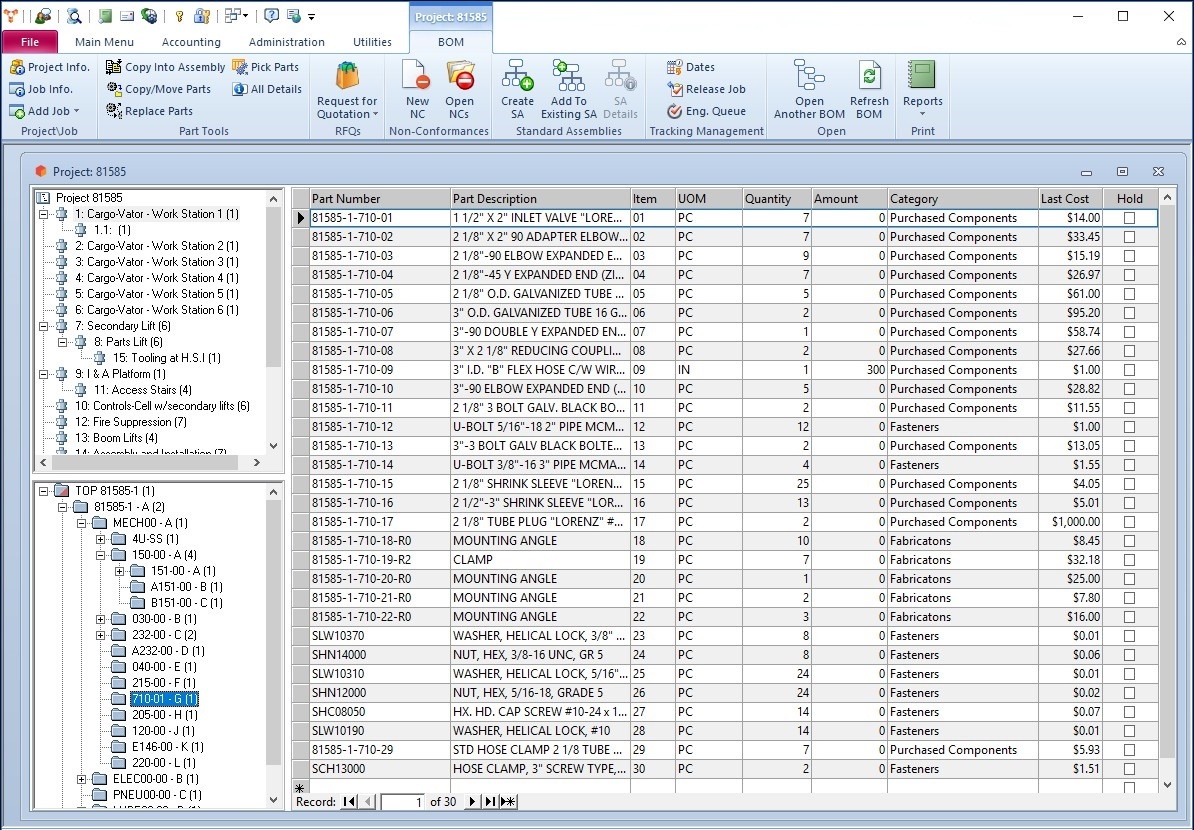Enable Hold for SCH13000 hose clamp row
The width and height of the screenshot is (1194, 830).
(x=1129, y=769)
